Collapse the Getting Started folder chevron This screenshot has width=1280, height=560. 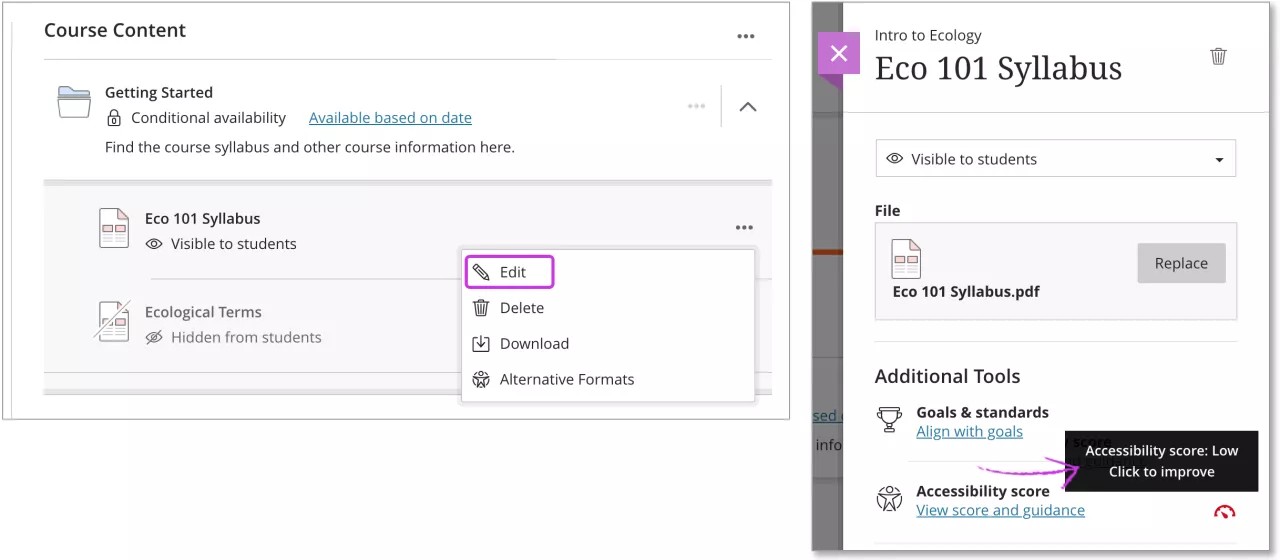(747, 107)
